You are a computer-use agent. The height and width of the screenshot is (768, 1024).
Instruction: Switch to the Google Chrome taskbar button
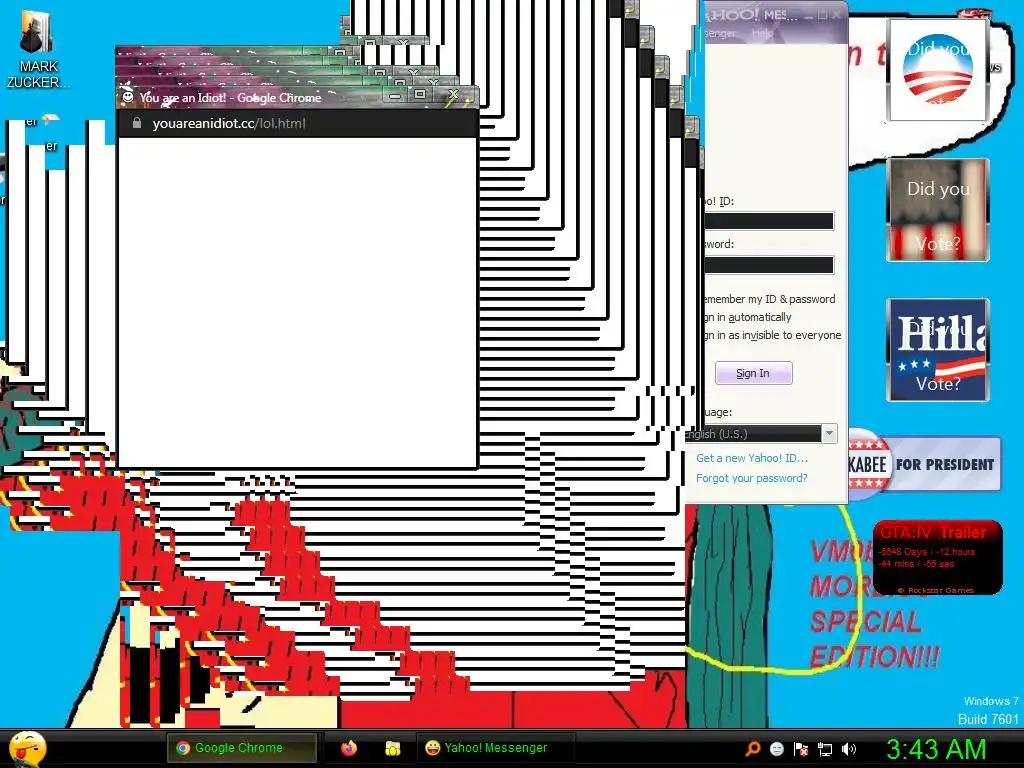(x=241, y=748)
